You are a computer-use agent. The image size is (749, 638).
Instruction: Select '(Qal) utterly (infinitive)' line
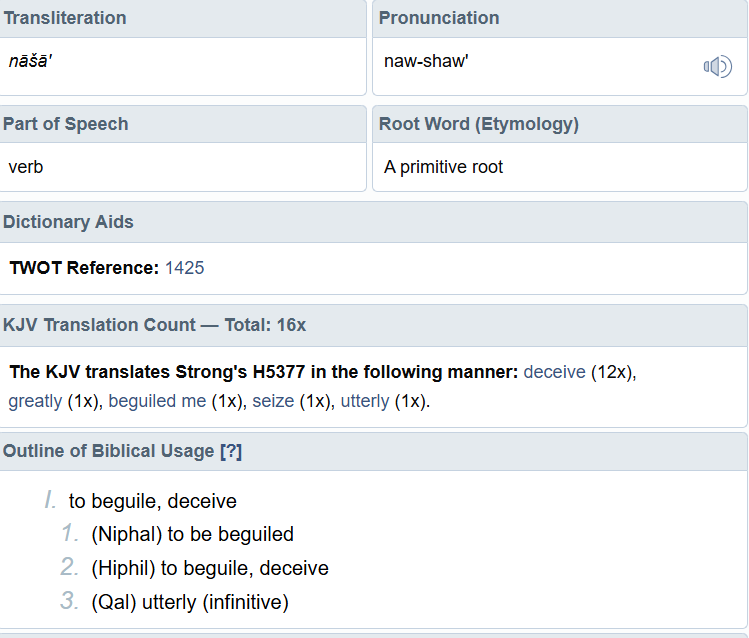click(190, 602)
